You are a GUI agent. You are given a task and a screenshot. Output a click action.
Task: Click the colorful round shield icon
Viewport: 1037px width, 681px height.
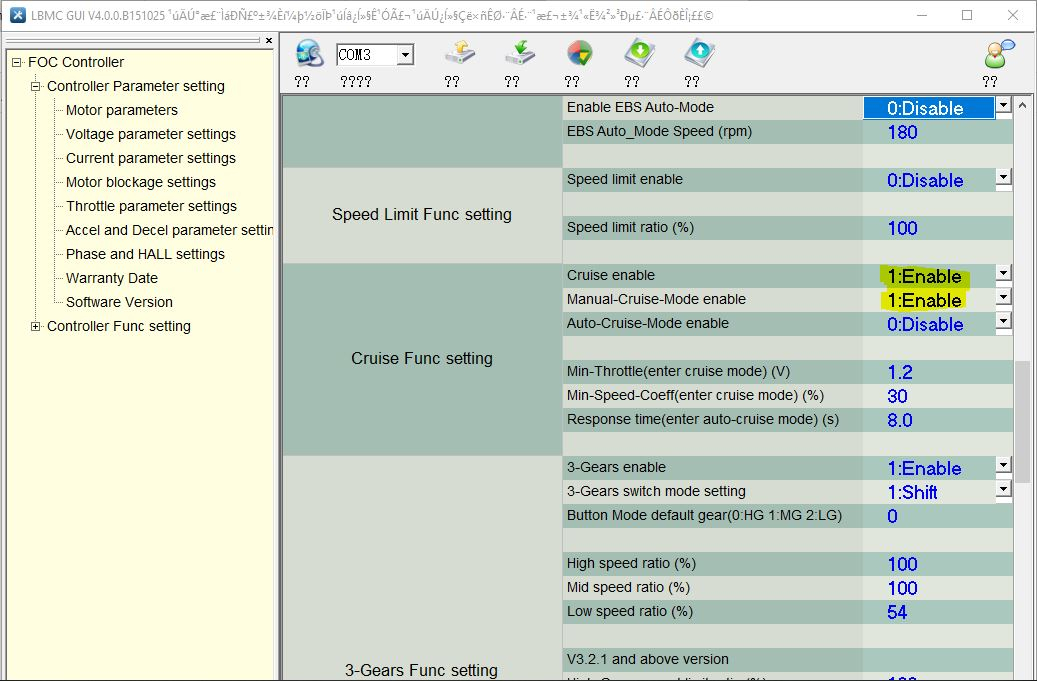[x=579, y=54]
